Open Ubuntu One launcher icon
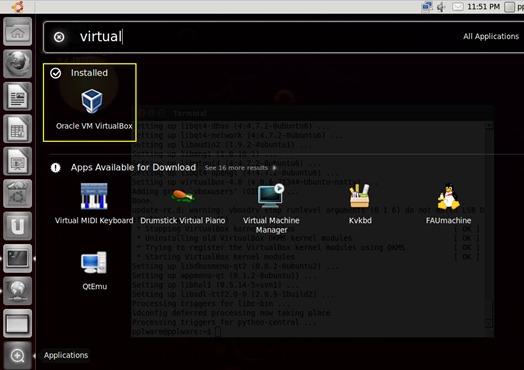 coord(17,226)
